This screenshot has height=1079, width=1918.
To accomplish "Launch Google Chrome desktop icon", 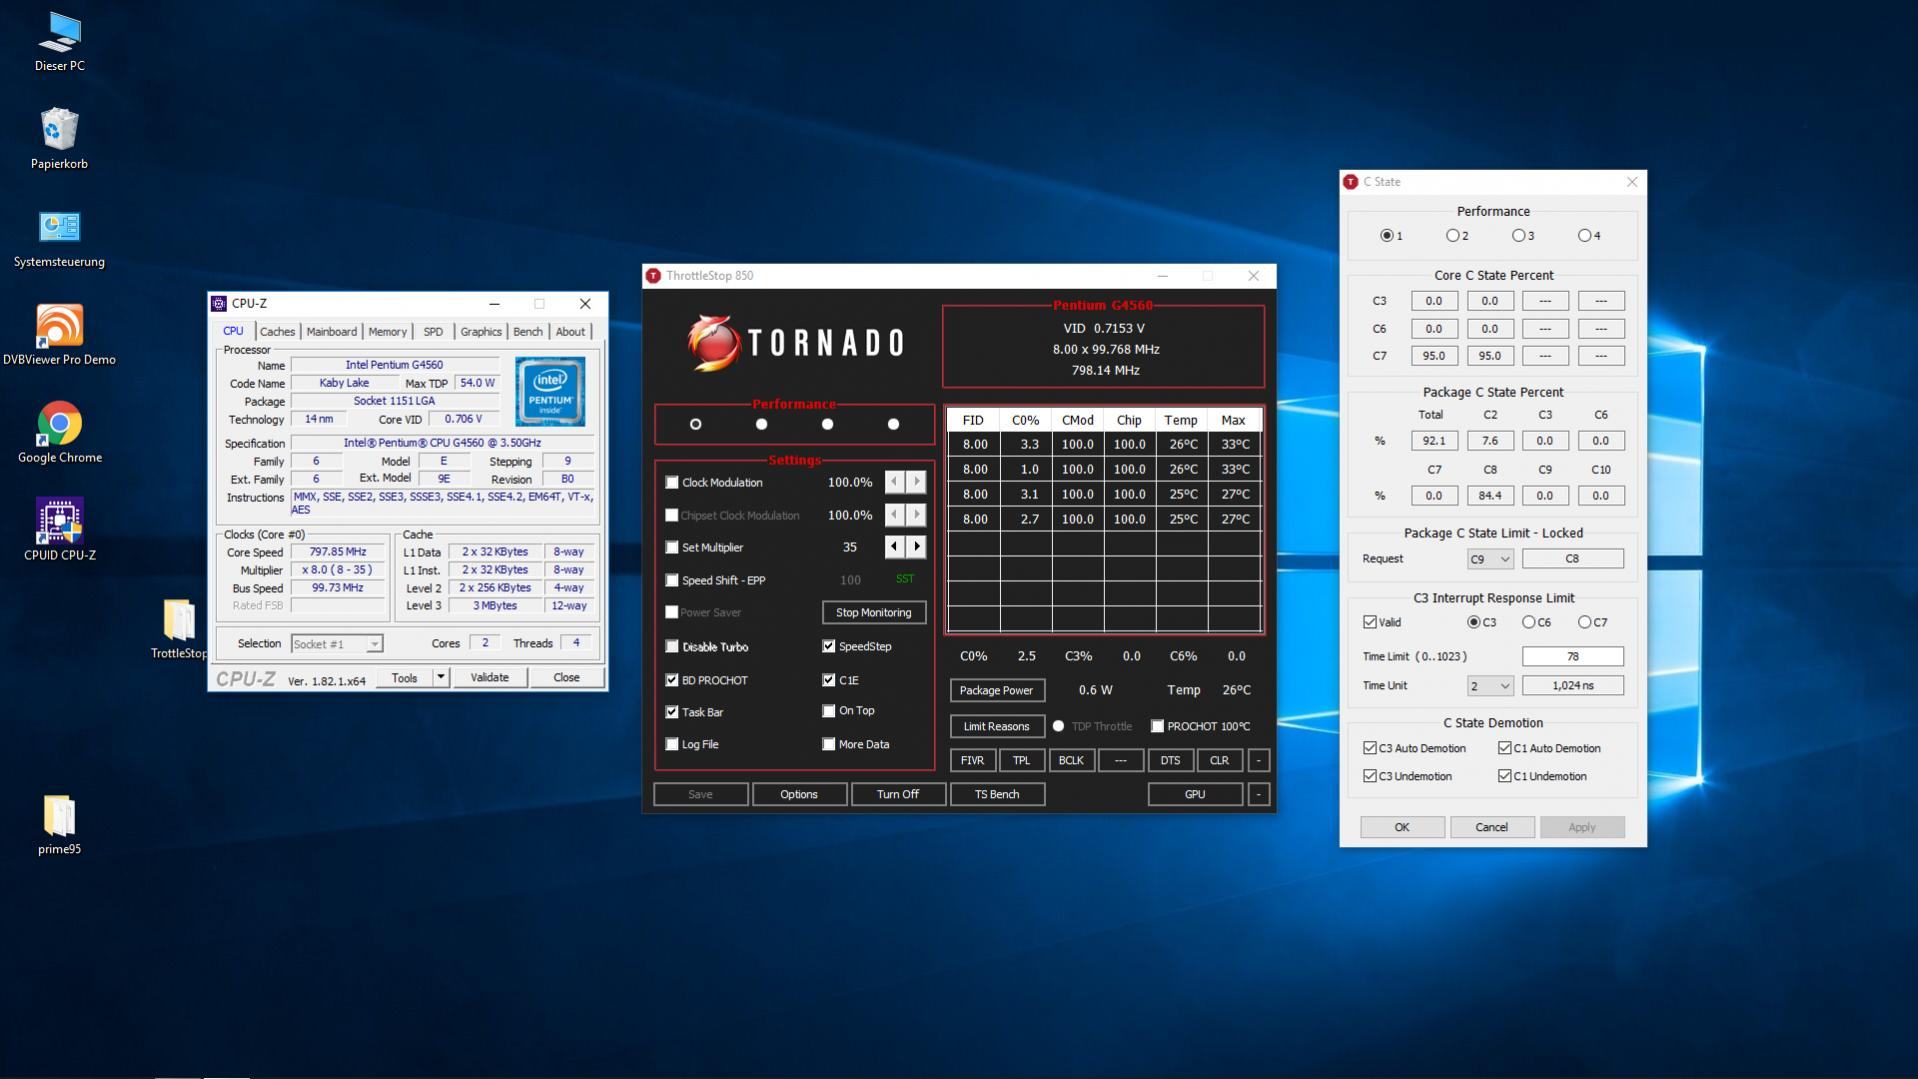I will point(59,433).
